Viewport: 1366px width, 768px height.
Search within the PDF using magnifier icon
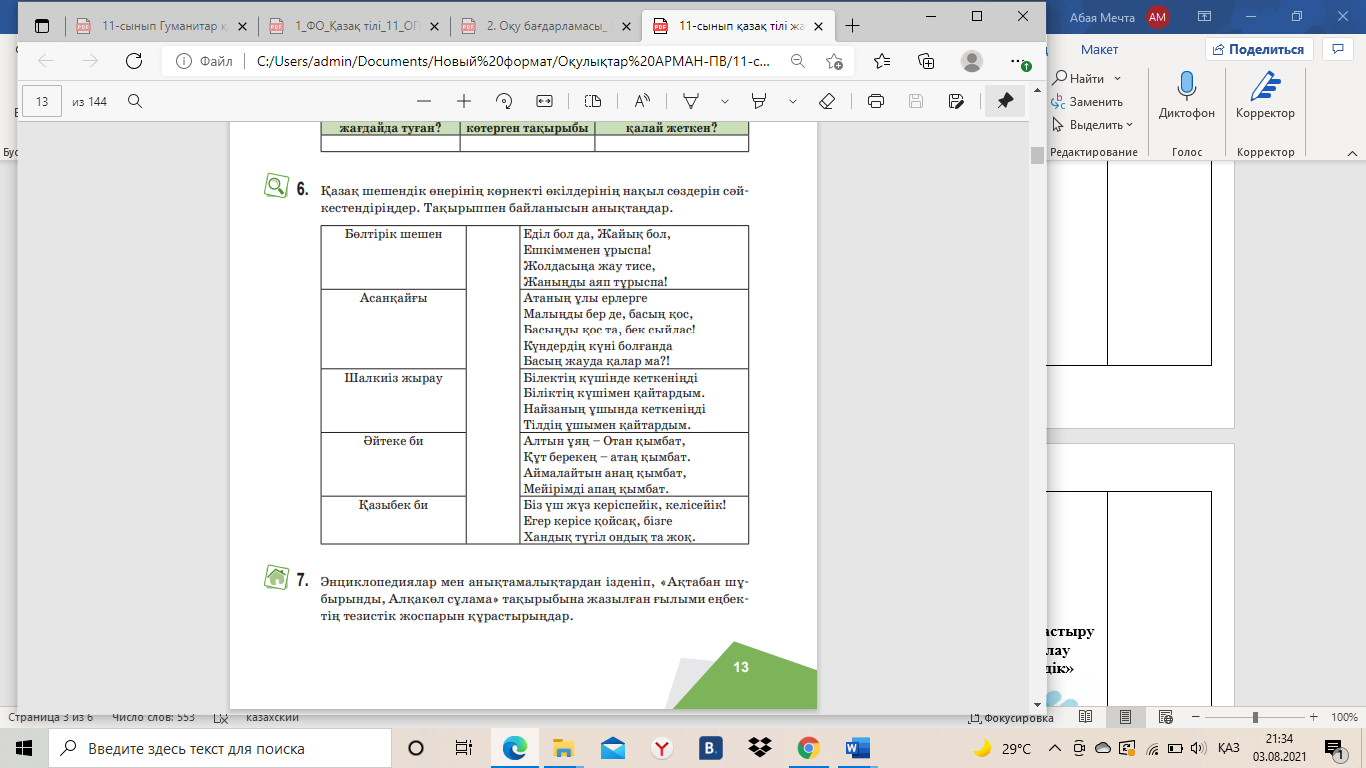[x=135, y=101]
